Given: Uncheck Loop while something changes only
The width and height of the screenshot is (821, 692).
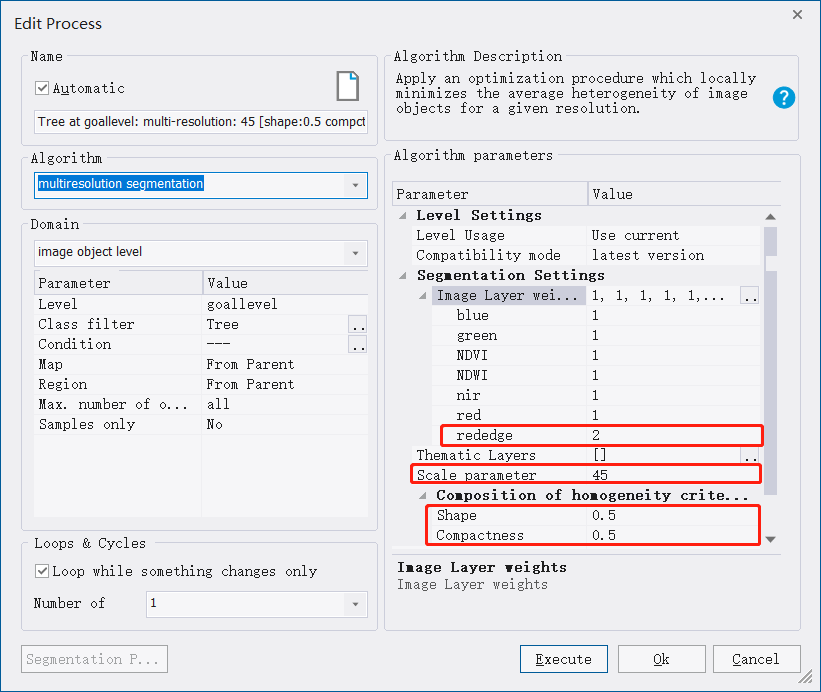Looking at the screenshot, I should click(x=42, y=572).
